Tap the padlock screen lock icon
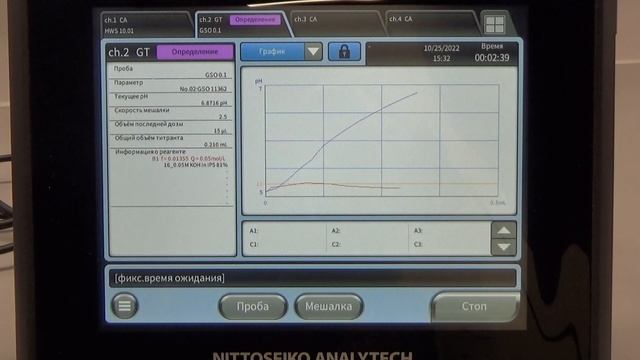 344,52
